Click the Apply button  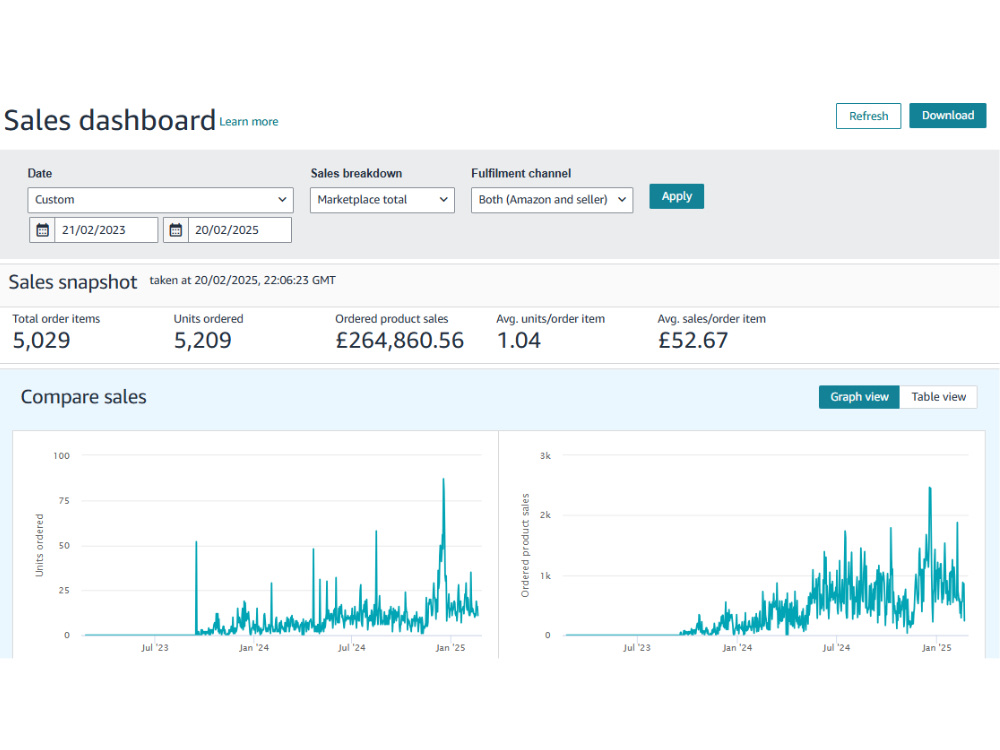click(677, 196)
